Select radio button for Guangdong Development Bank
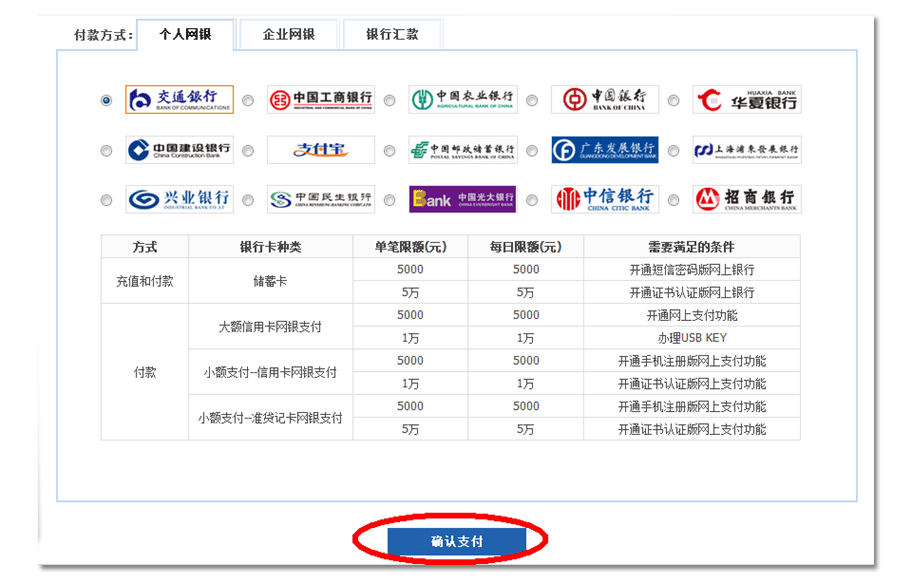This screenshot has height=584, width=906. click(x=531, y=151)
